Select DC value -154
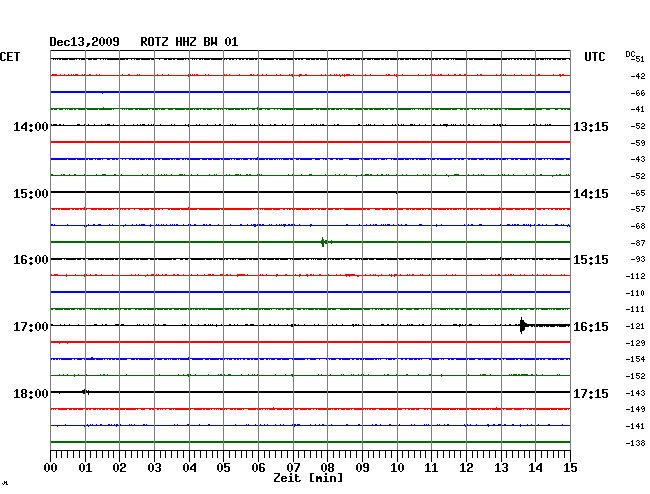This screenshot has width=650, height=494. [635, 359]
